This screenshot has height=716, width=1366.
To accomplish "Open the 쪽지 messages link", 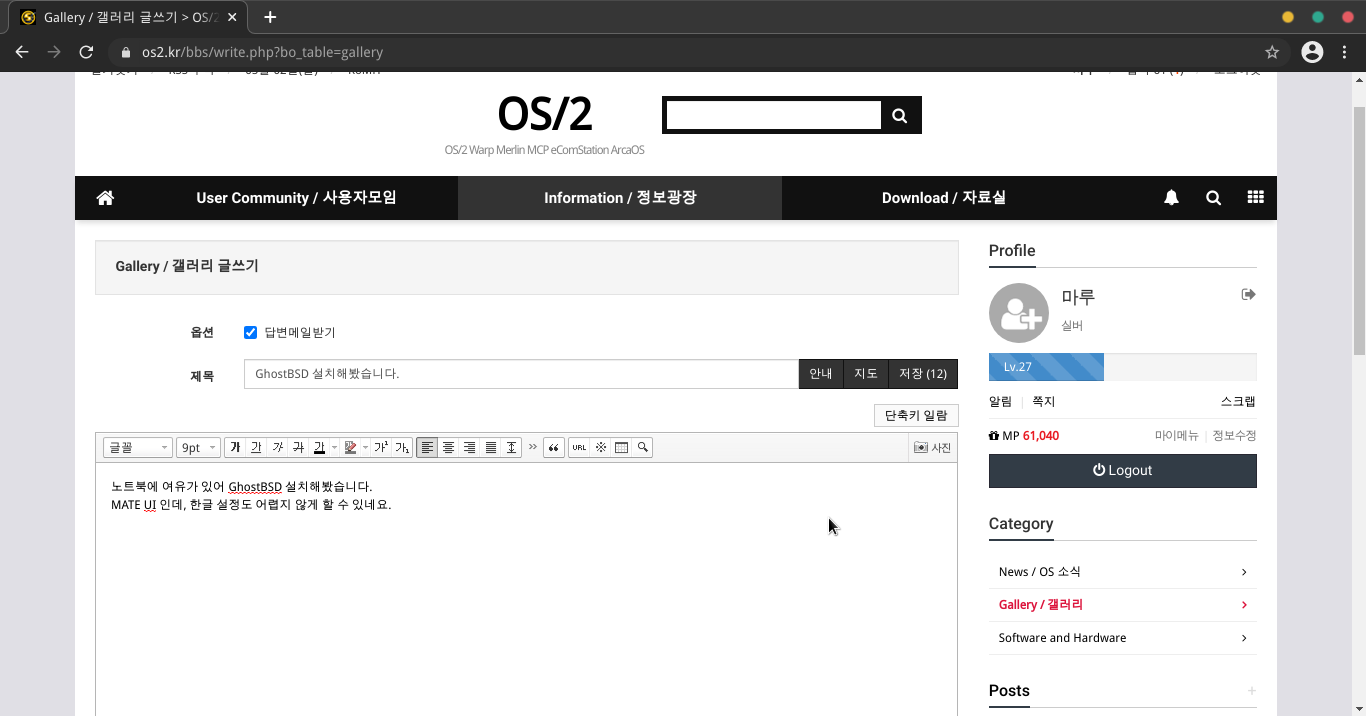I will (x=1043, y=402).
